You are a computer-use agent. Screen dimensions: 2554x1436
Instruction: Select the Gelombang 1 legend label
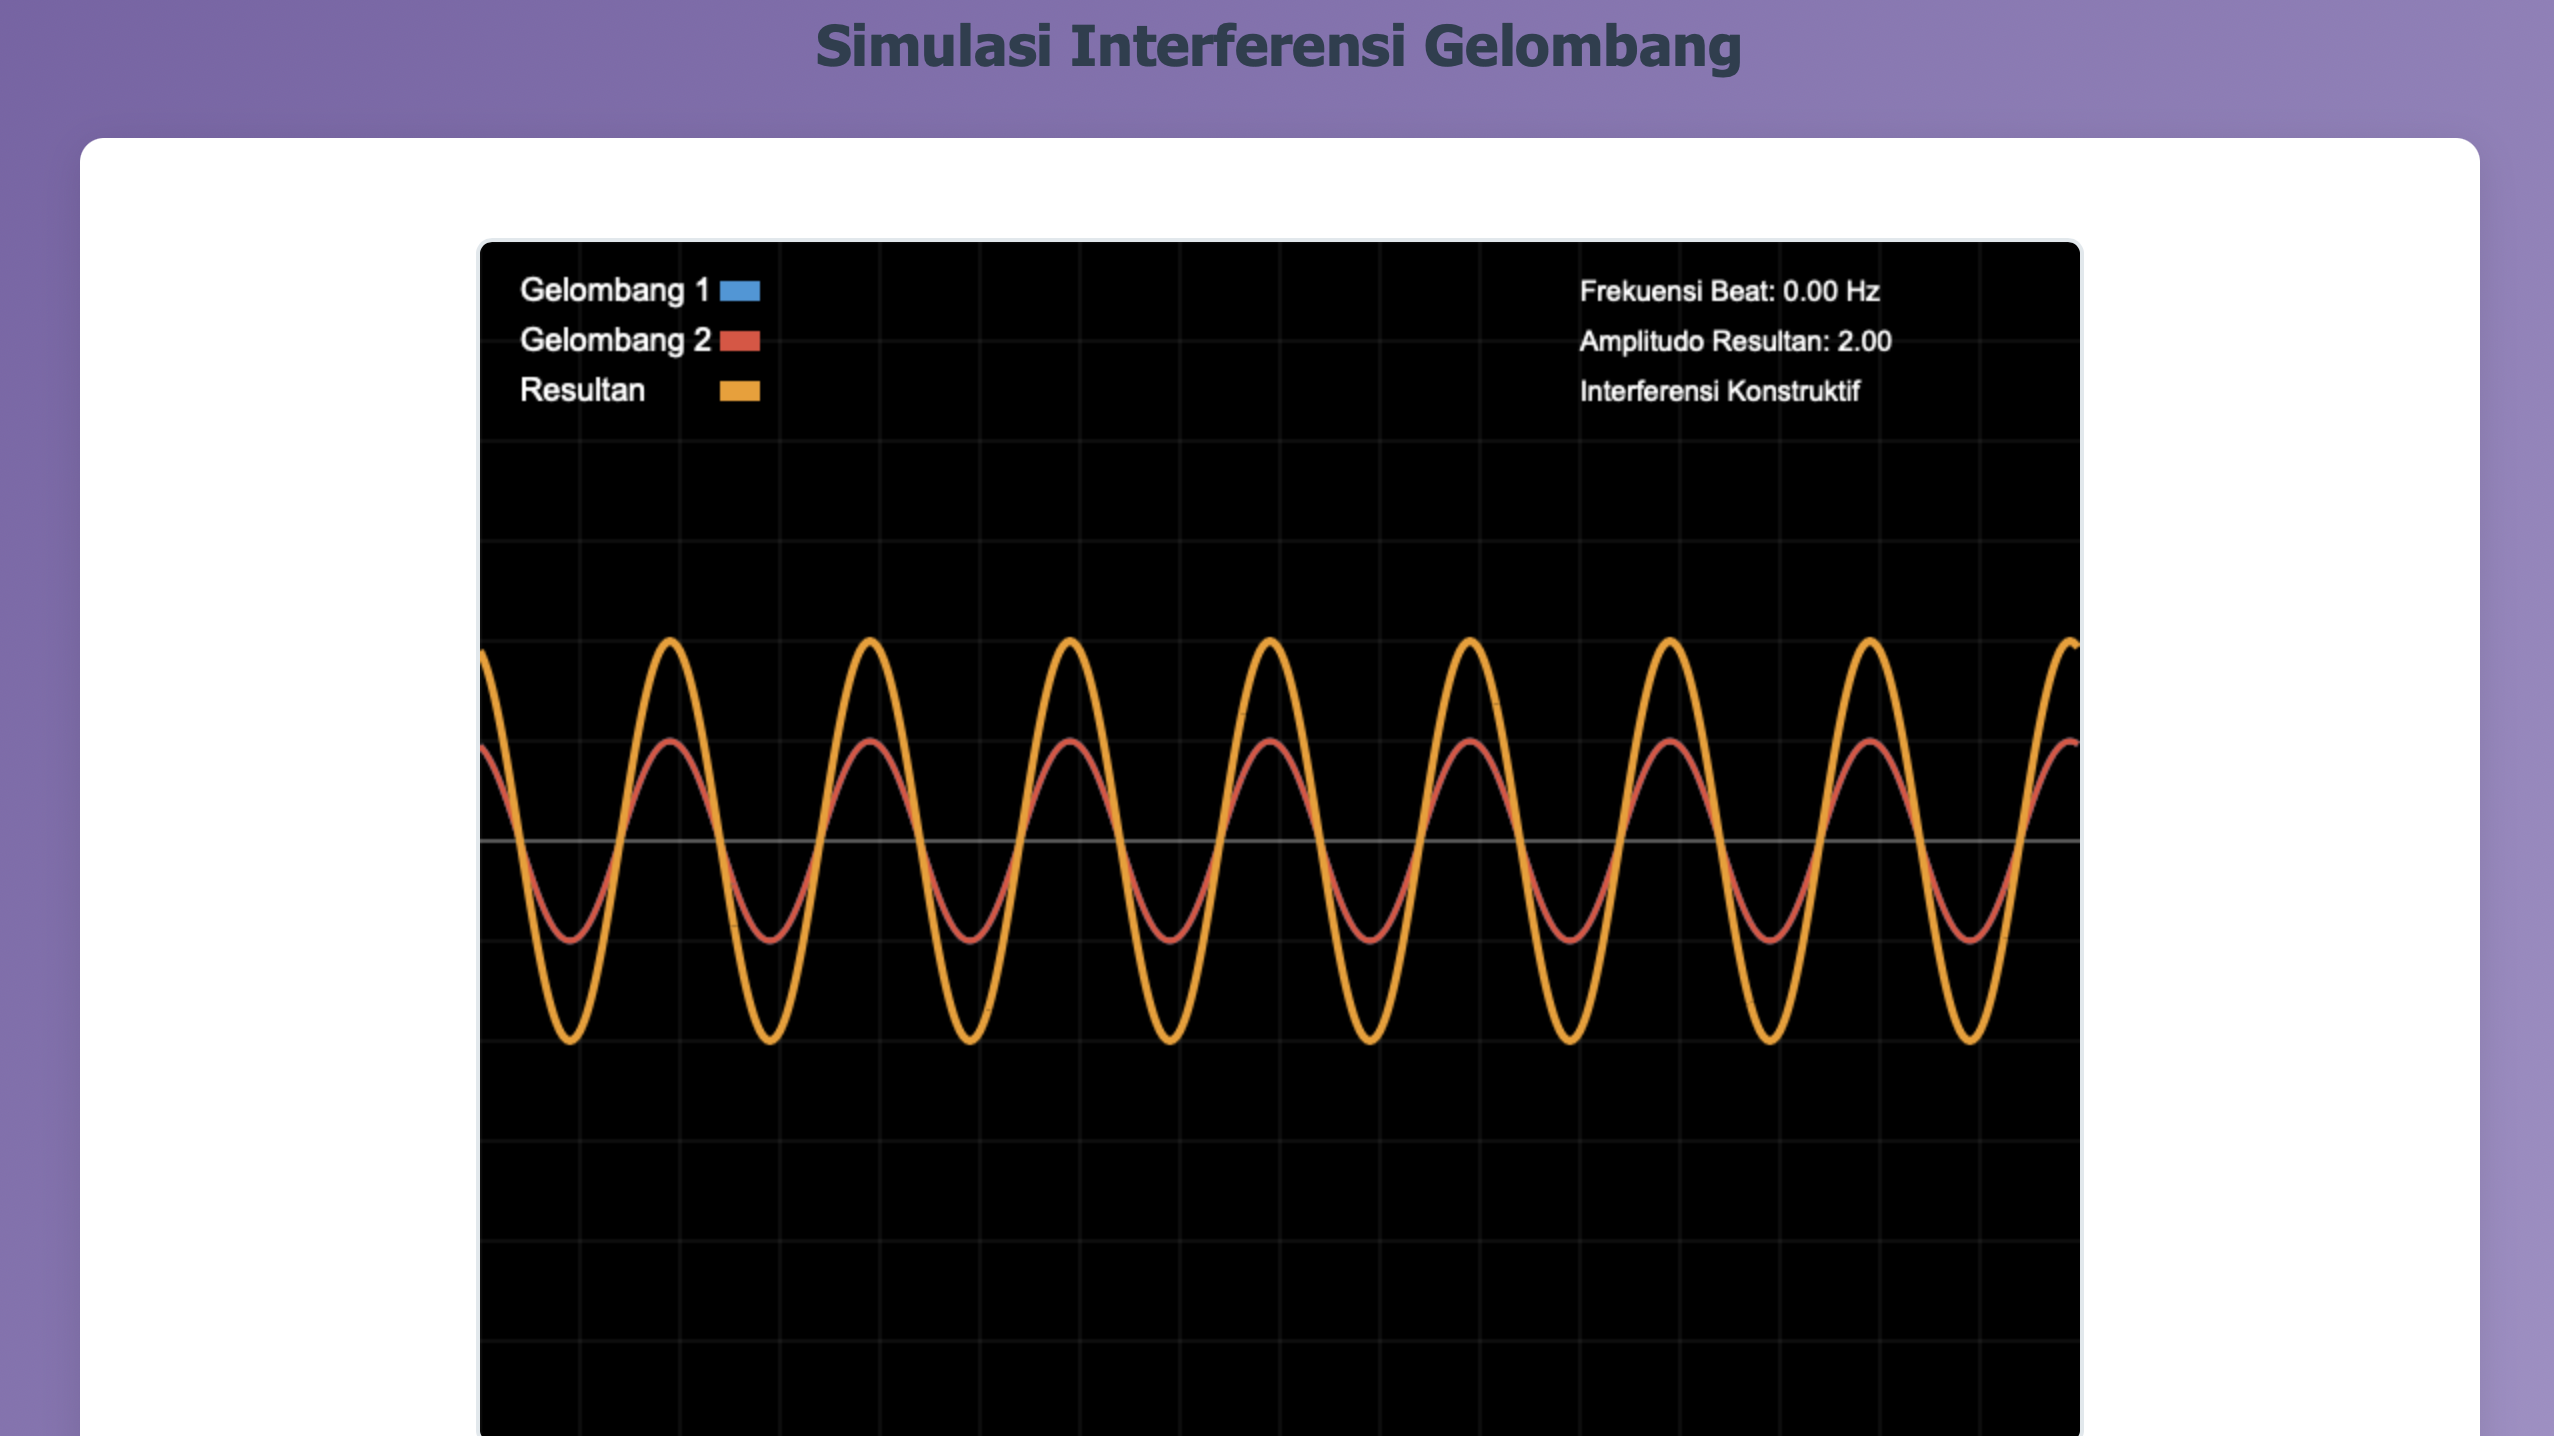click(614, 291)
